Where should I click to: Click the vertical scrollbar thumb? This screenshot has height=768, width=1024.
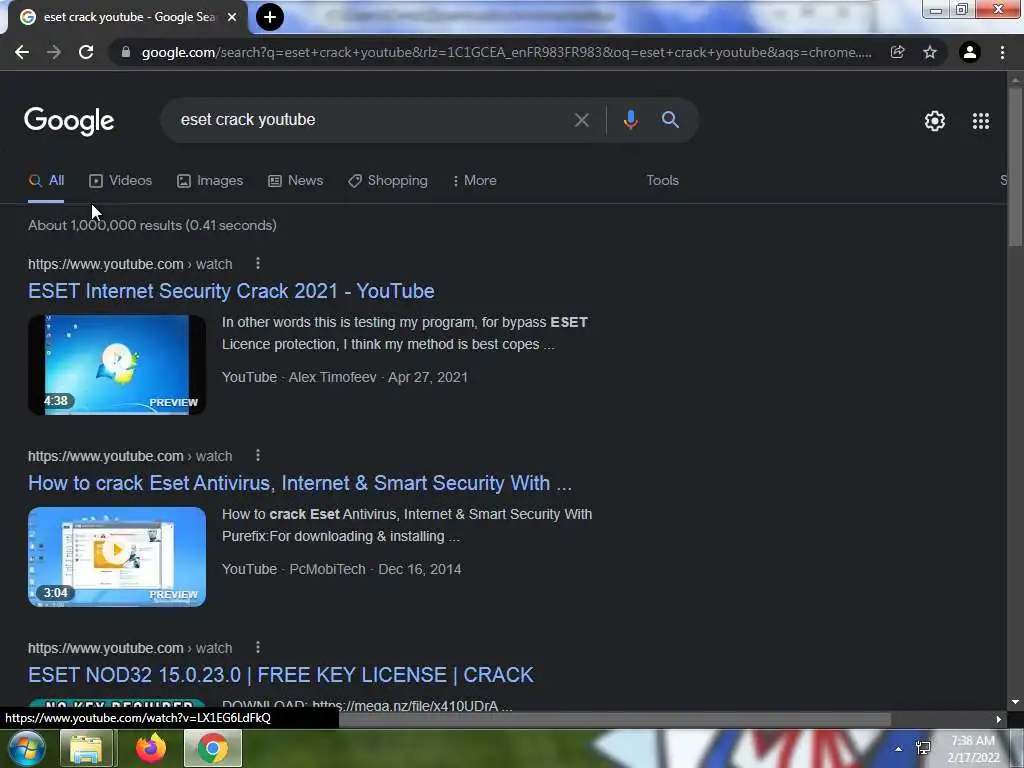click(x=1015, y=167)
